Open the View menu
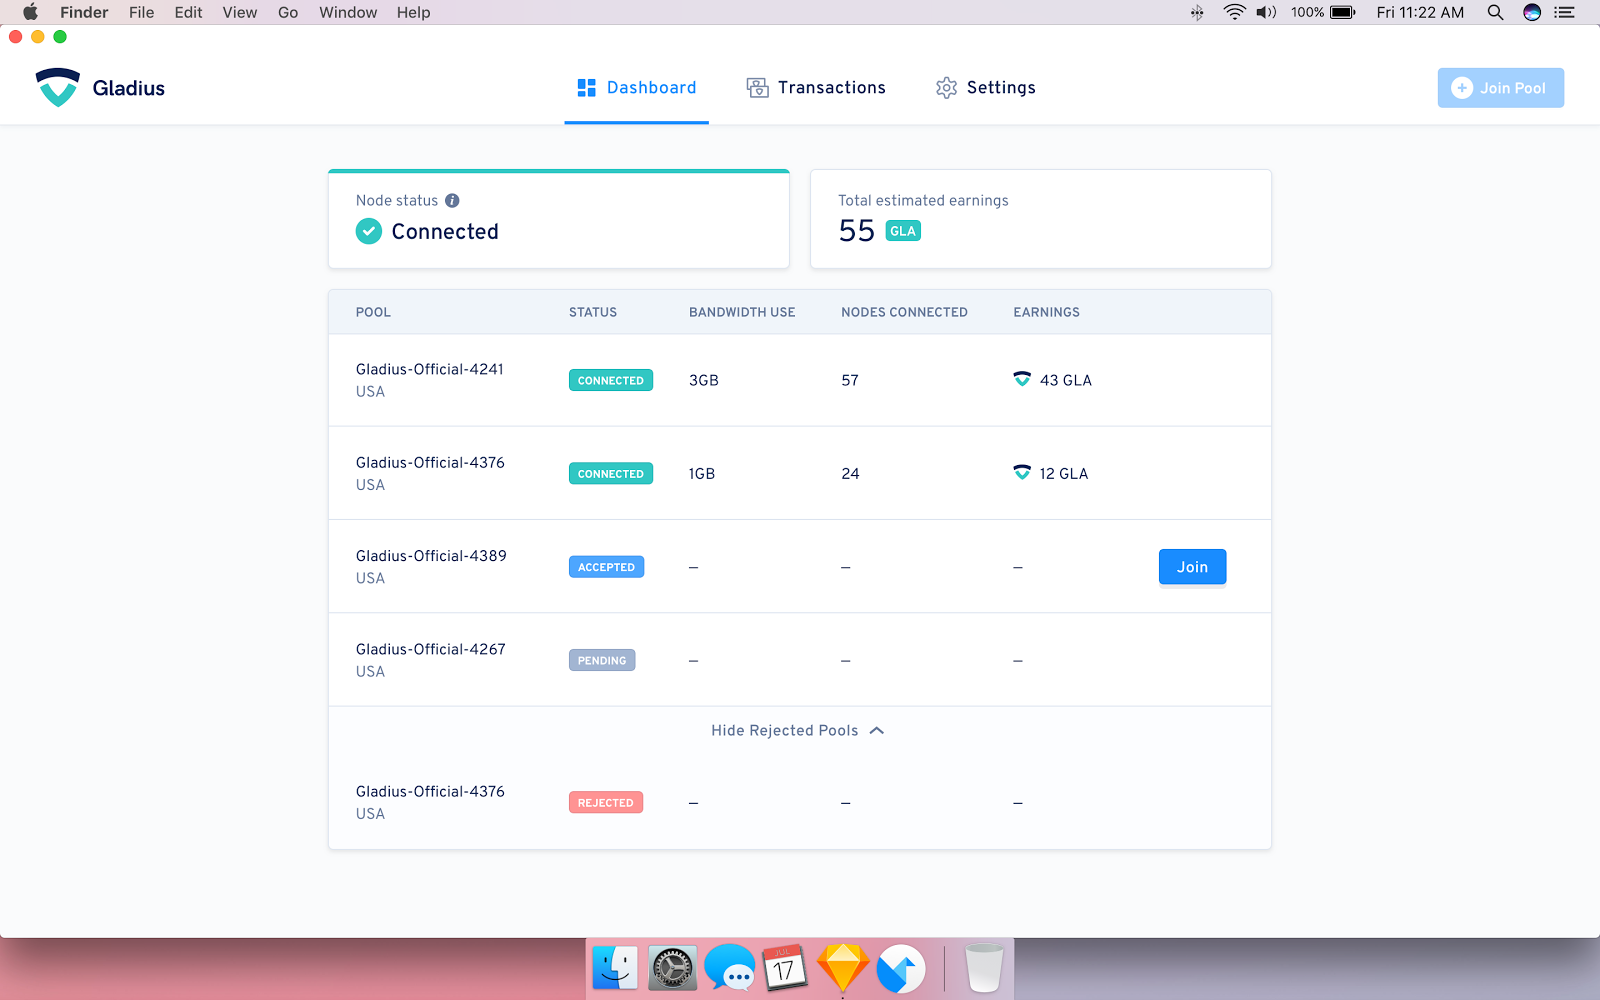 point(240,12)
